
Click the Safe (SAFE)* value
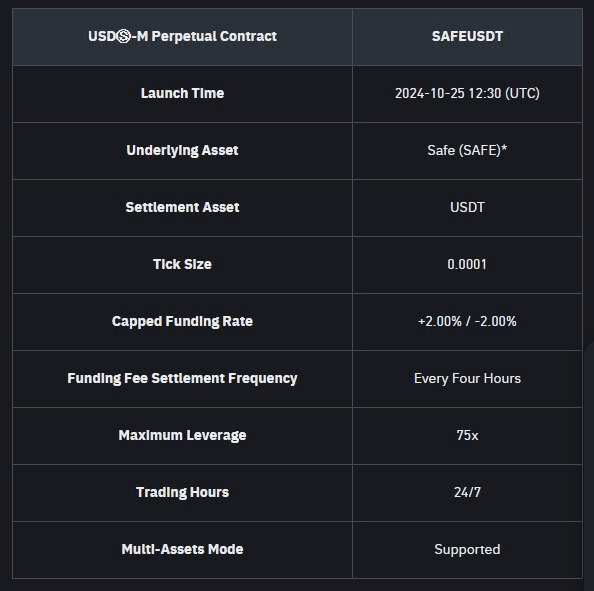click(x=467, y=150)
